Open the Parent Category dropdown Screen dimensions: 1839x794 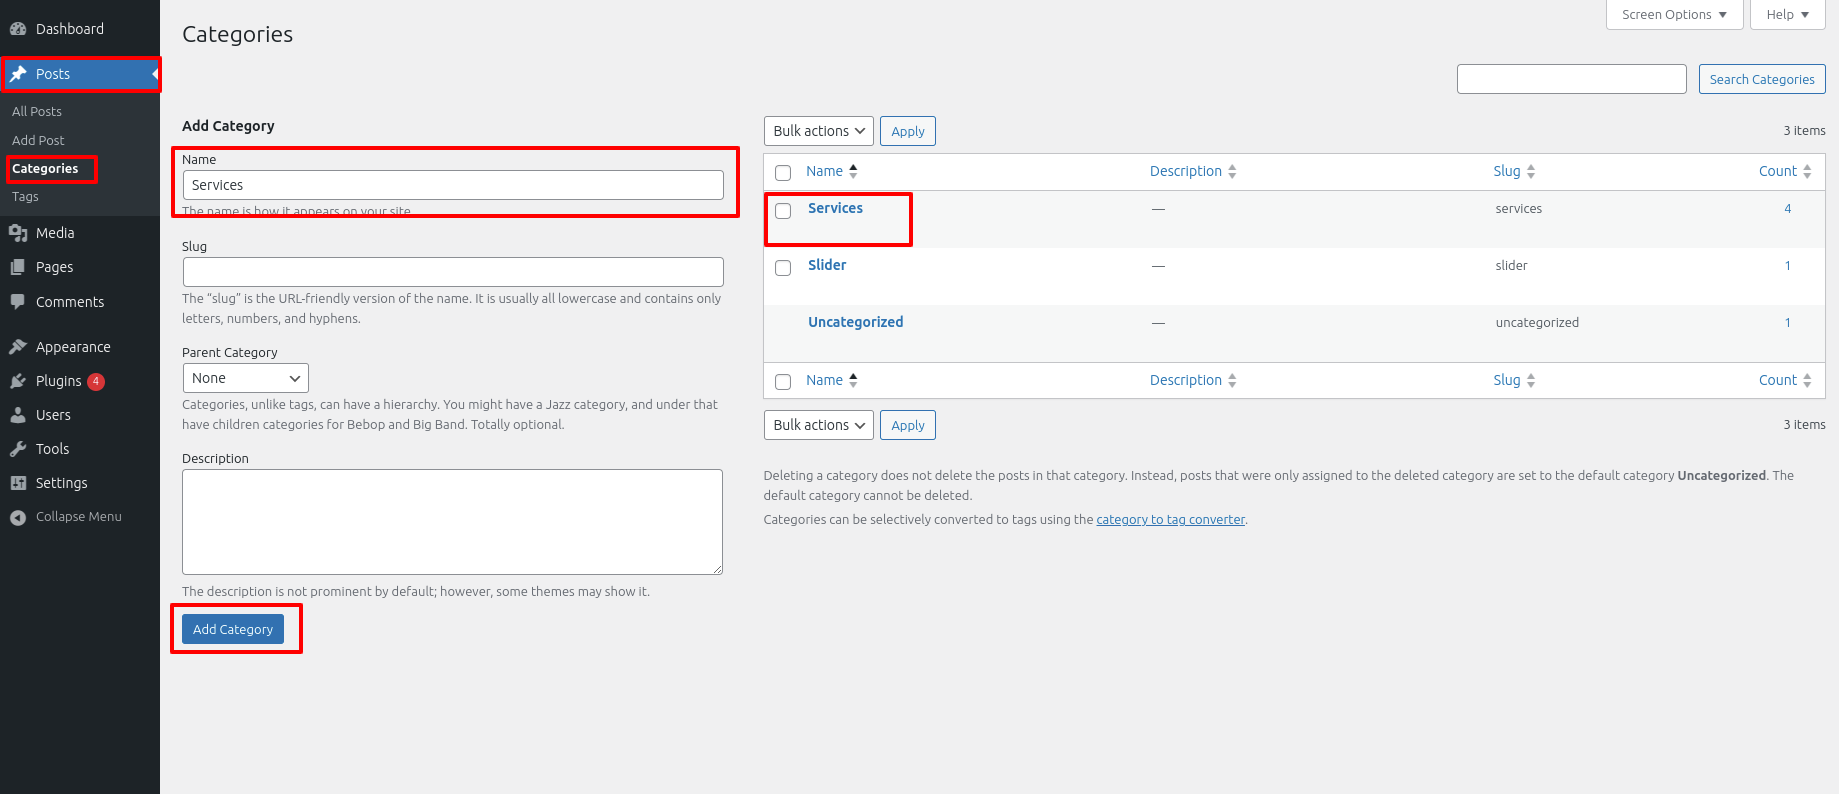(246, 378)
